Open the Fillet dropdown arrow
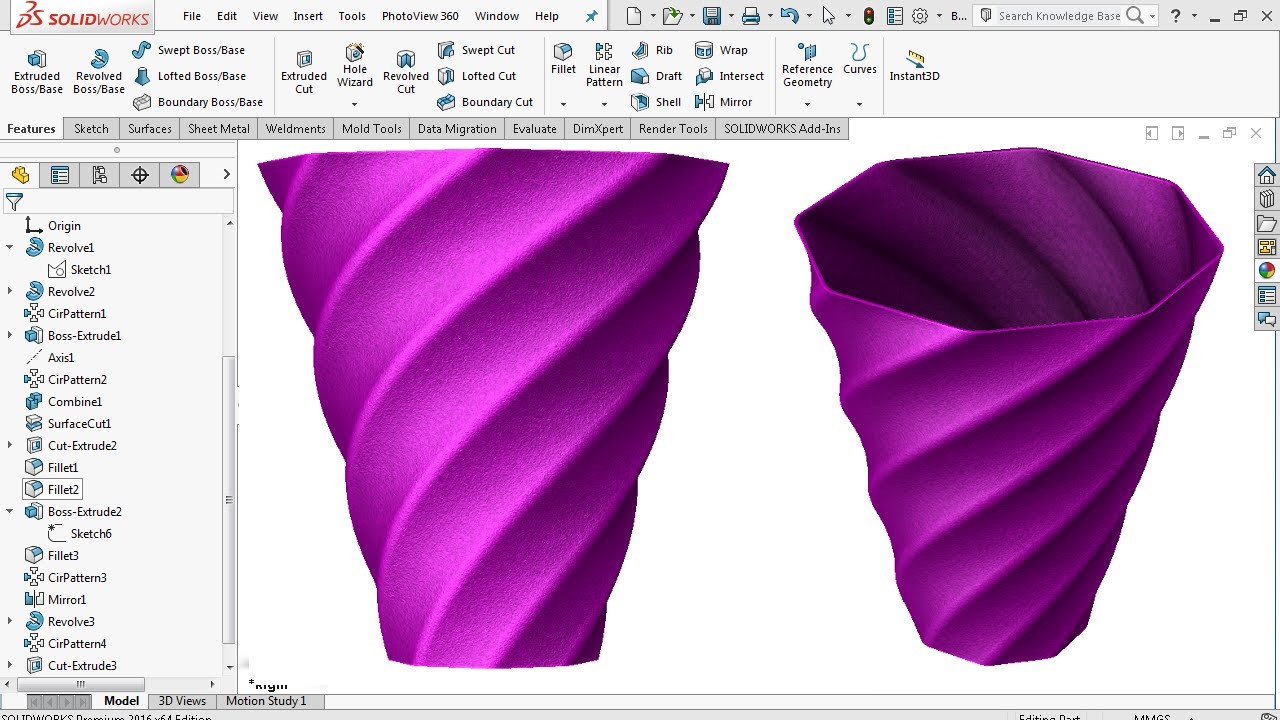The image size is (1280, 720). coord(563,104)
